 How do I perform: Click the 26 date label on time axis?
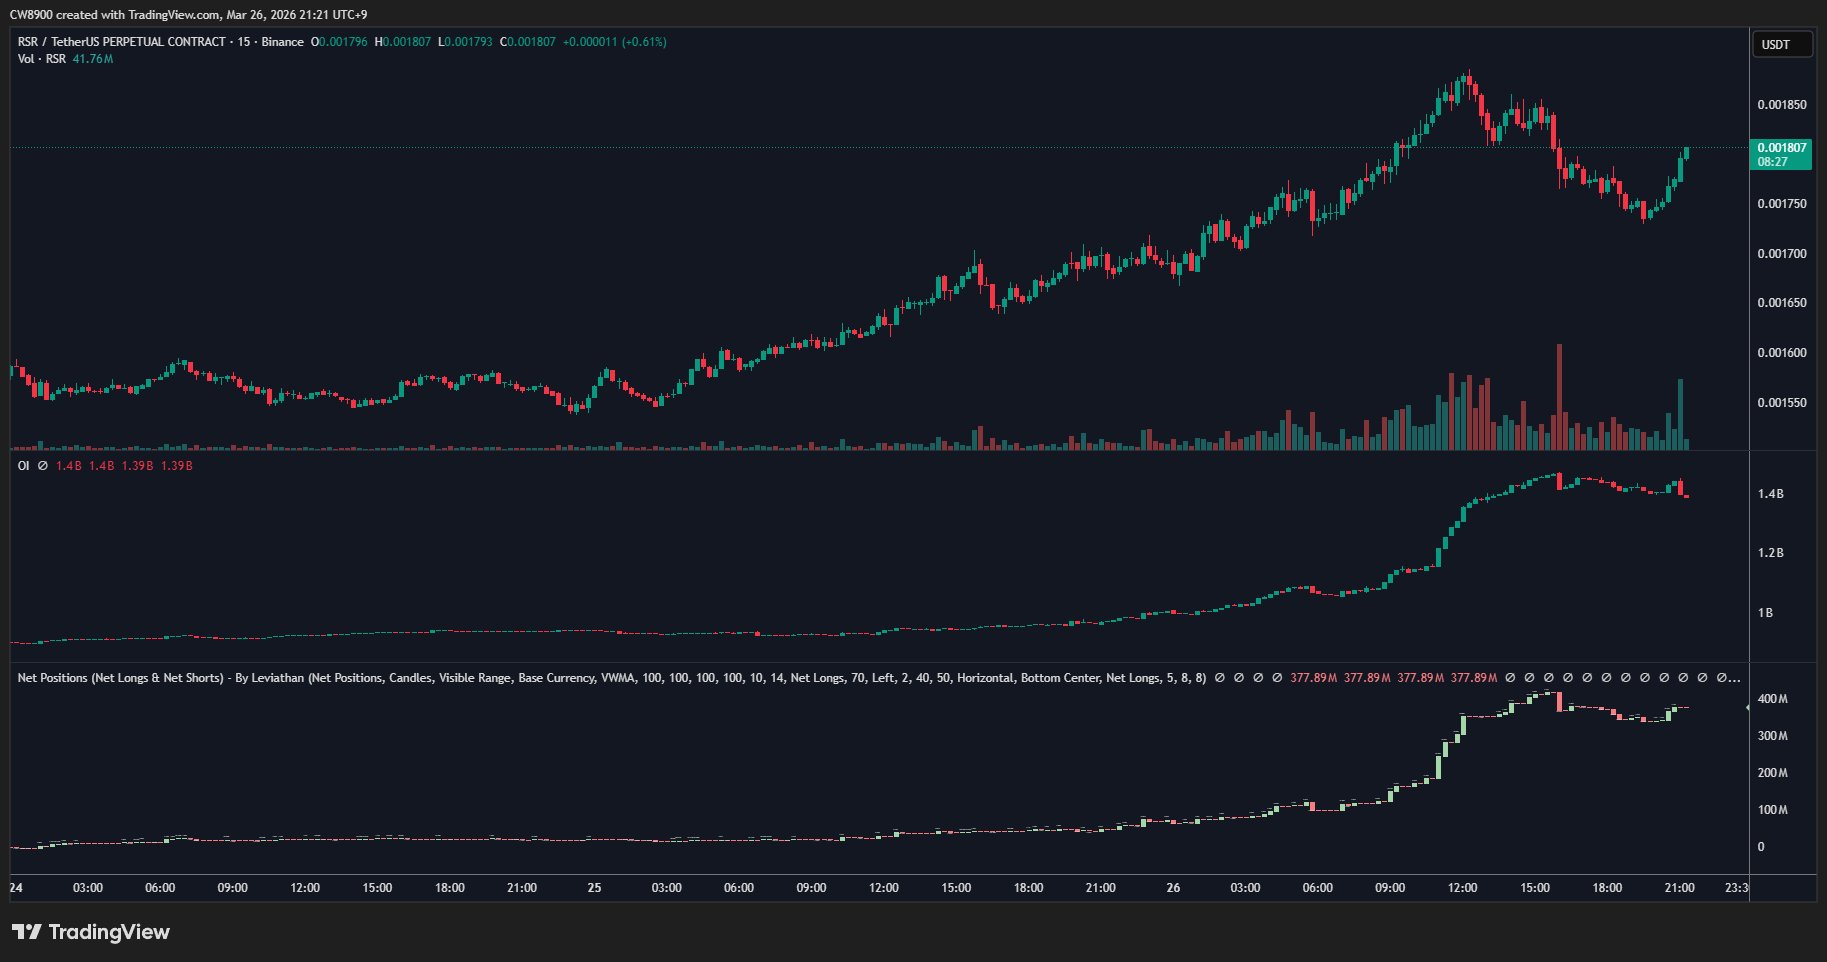[1173, 888]
